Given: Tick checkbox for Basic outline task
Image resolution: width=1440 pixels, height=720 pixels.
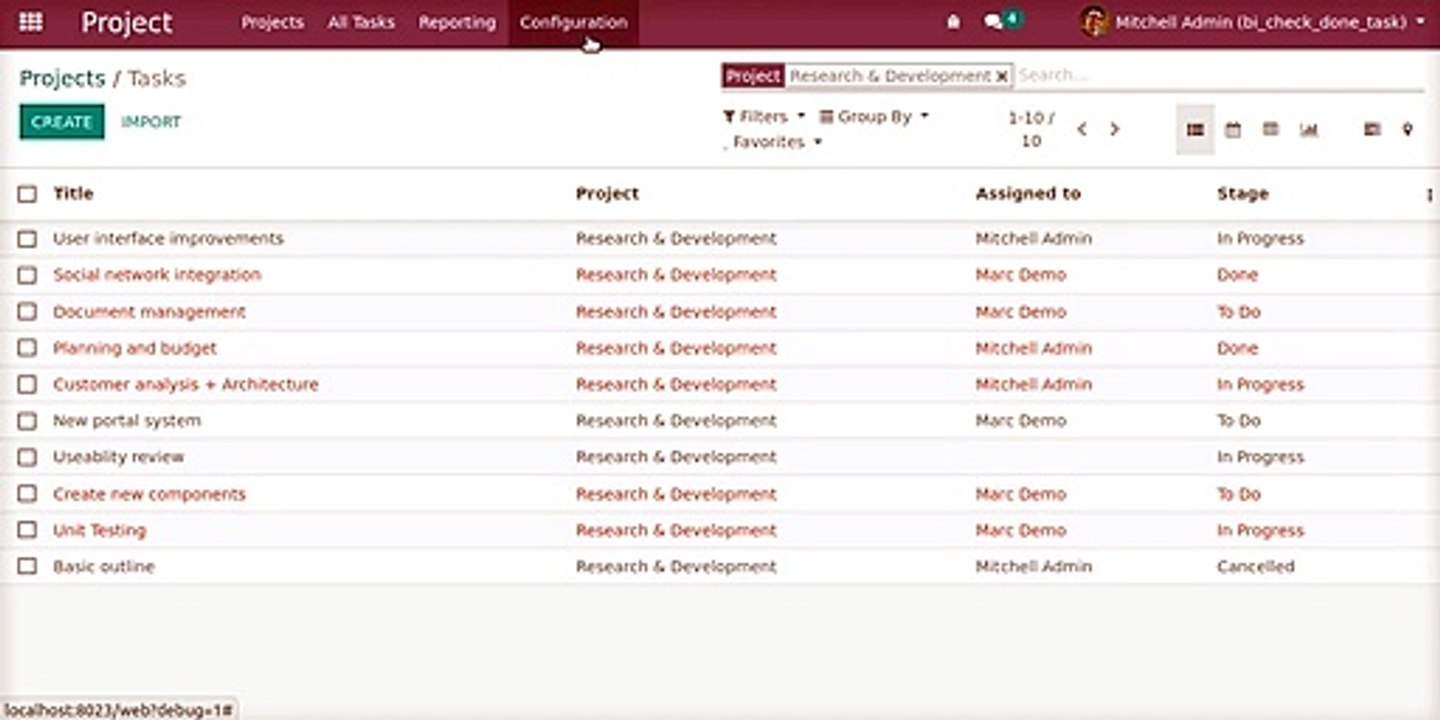Looking at the screenshot, I should coord(27,567).
